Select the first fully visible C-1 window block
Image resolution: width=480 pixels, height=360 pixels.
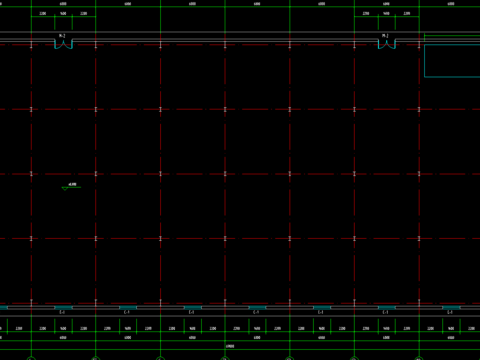pos(63,308)
